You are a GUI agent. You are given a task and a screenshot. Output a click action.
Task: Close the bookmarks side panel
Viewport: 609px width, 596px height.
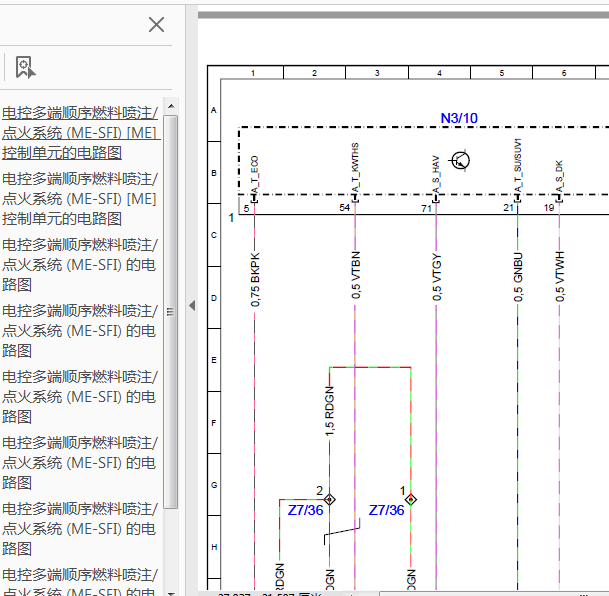point(157,25)
